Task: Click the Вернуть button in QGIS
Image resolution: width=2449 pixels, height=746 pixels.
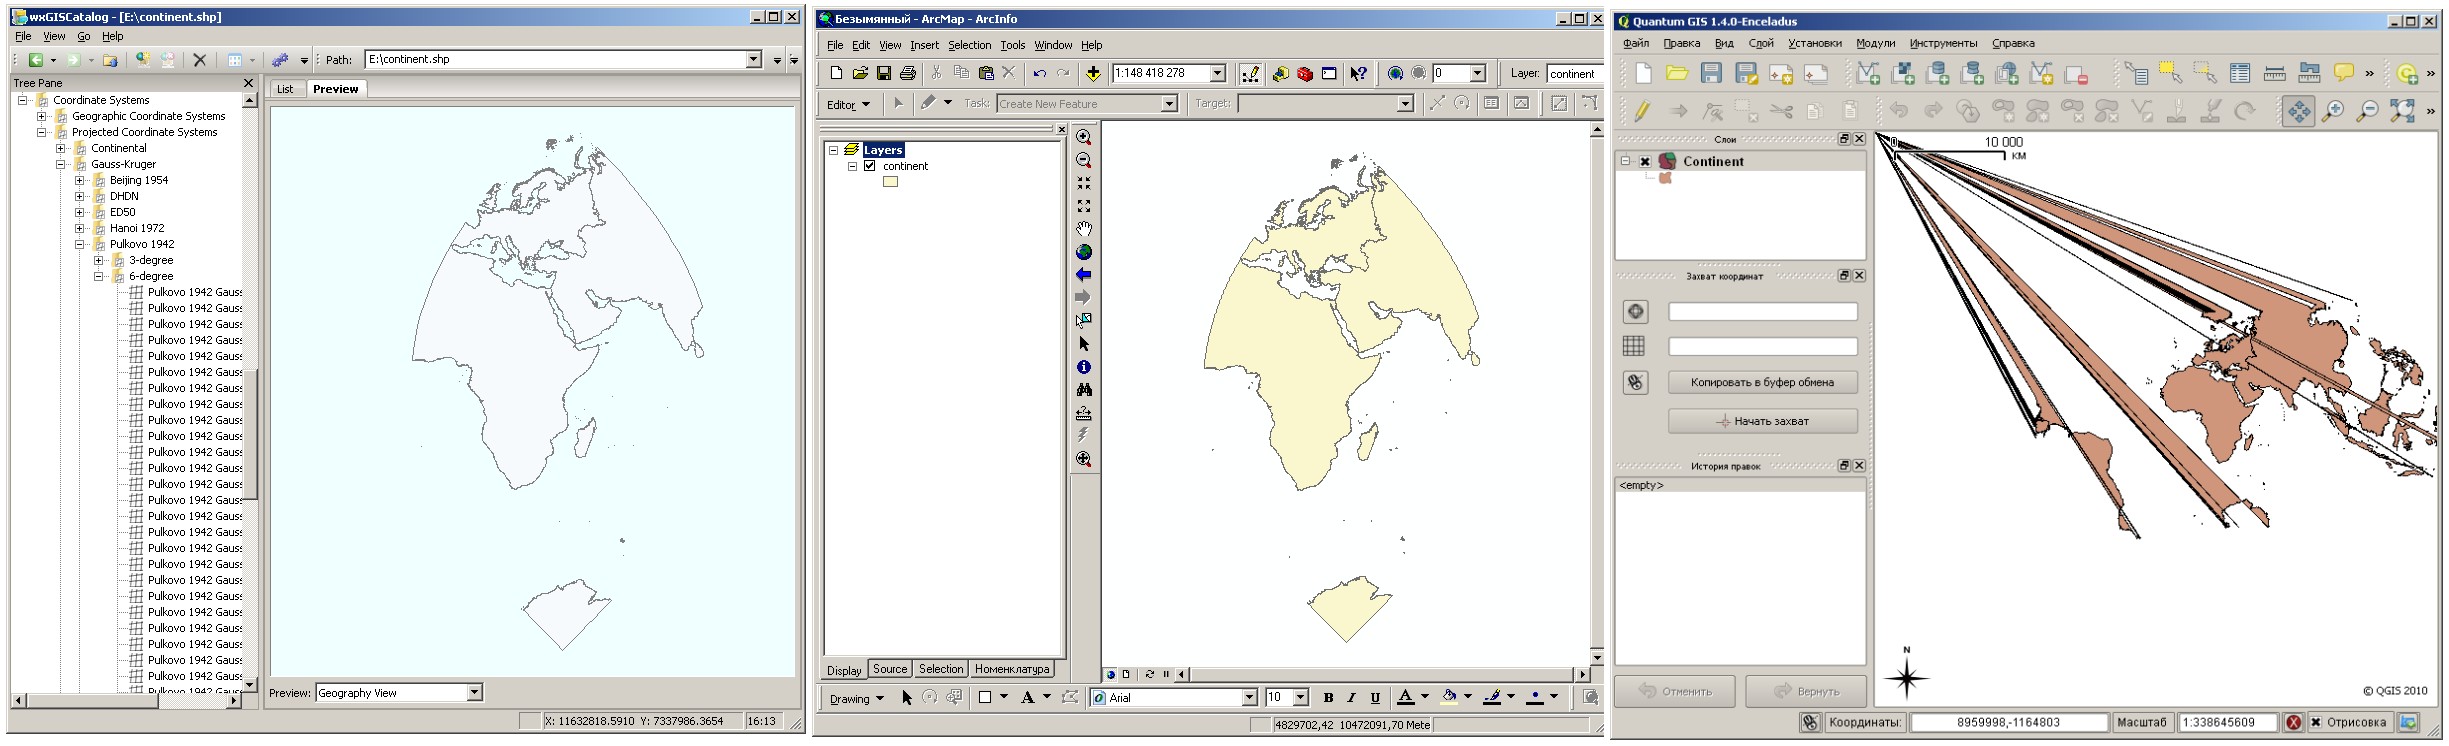Action: pos(1806,691)
